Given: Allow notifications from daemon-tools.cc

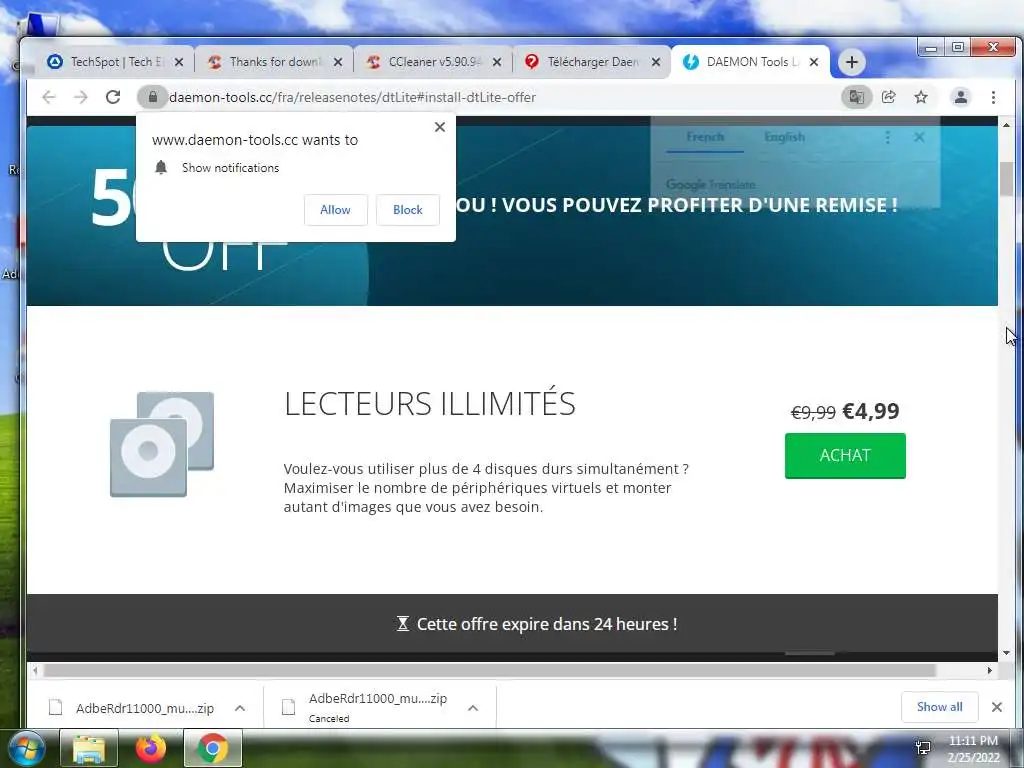Looking at the screenshot, I should (x=336, y=210).
